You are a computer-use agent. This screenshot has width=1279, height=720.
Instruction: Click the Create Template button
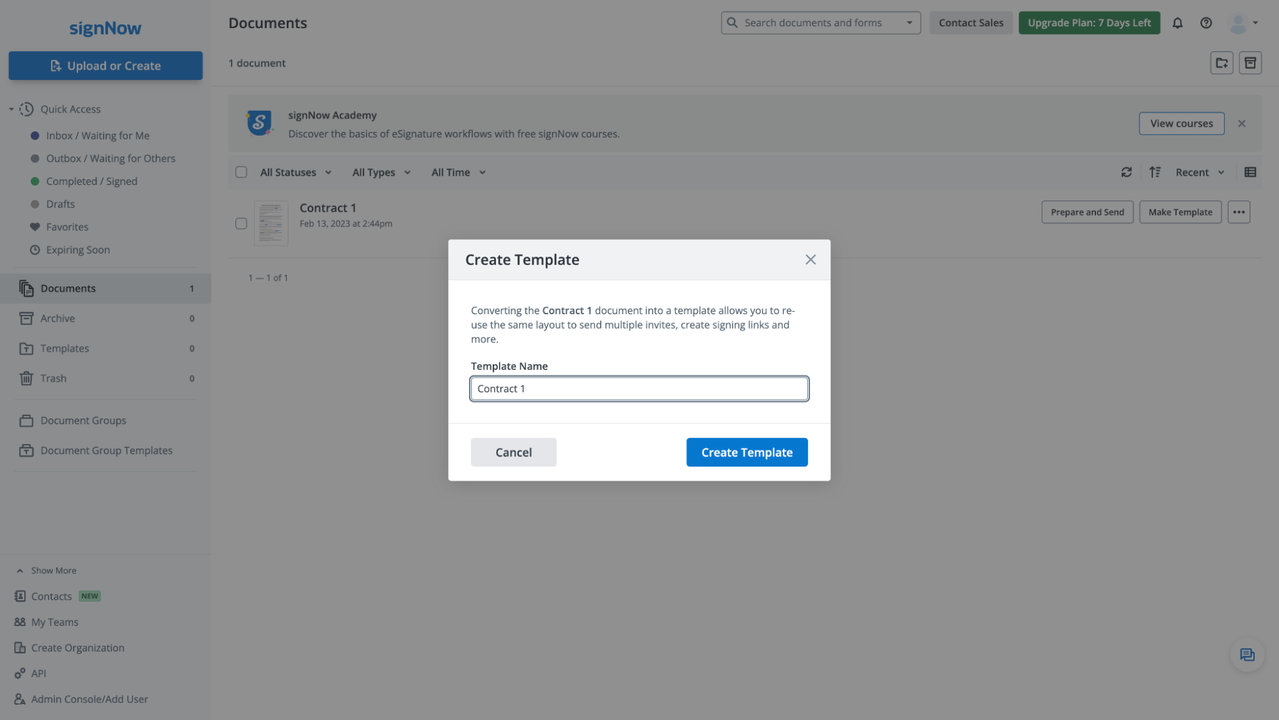pyautogui.click(x=746, y=451)
